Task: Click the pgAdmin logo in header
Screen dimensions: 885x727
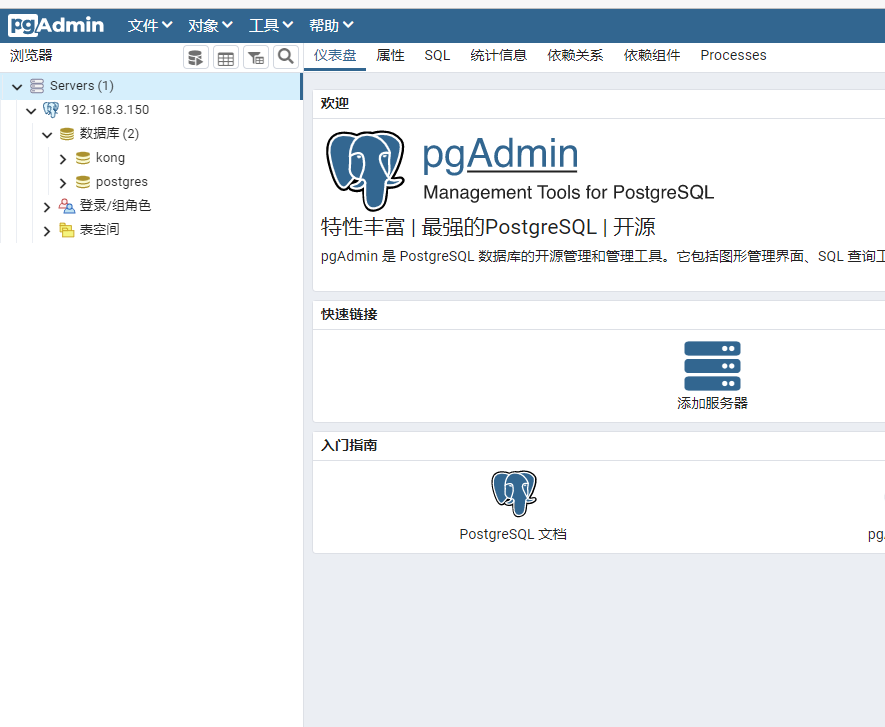Action: click(x=56, y=25)
